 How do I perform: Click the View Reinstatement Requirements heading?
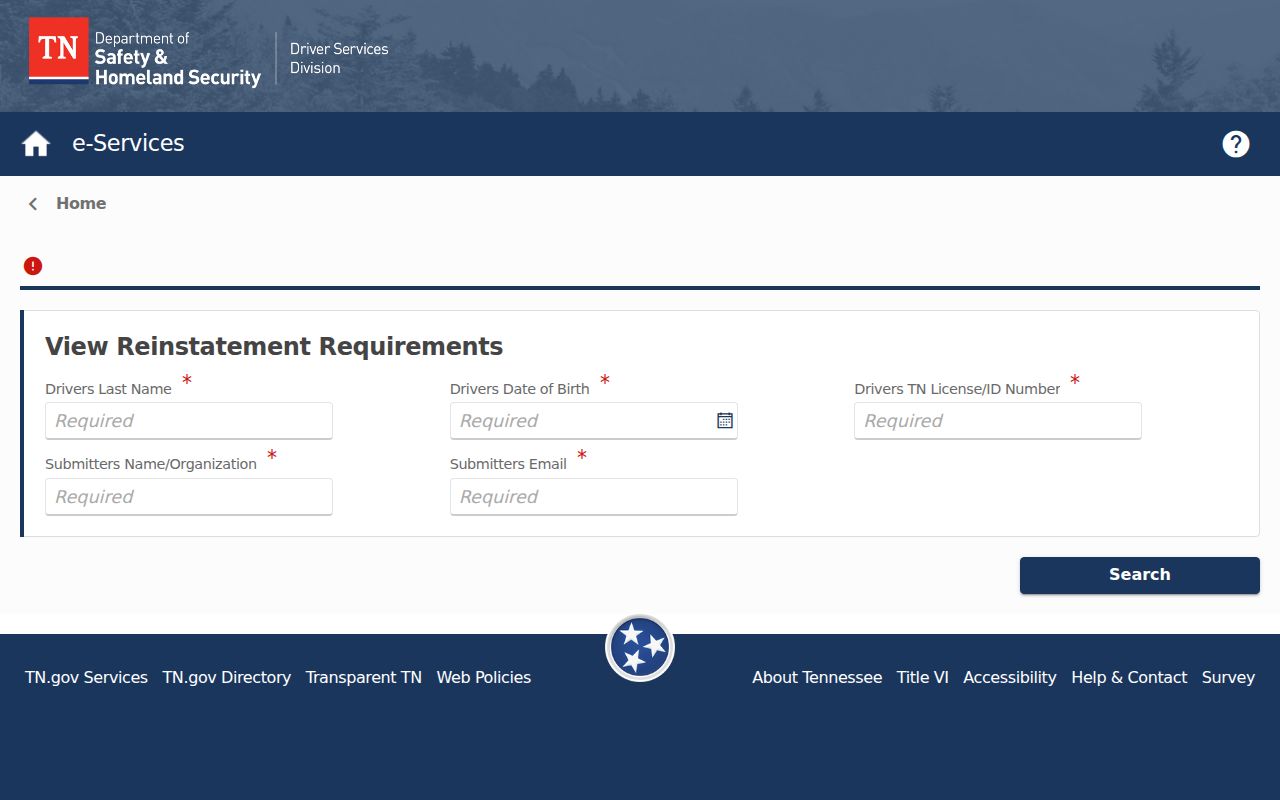click(274, 347)
